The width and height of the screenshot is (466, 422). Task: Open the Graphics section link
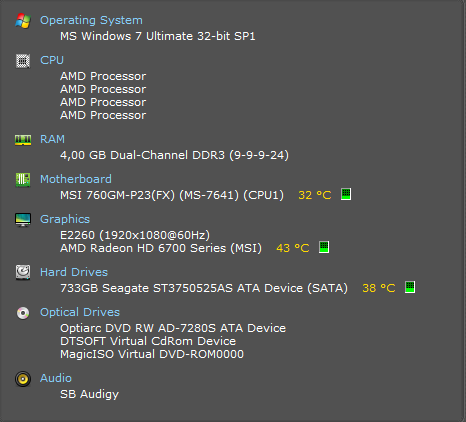tap(65, 219)
